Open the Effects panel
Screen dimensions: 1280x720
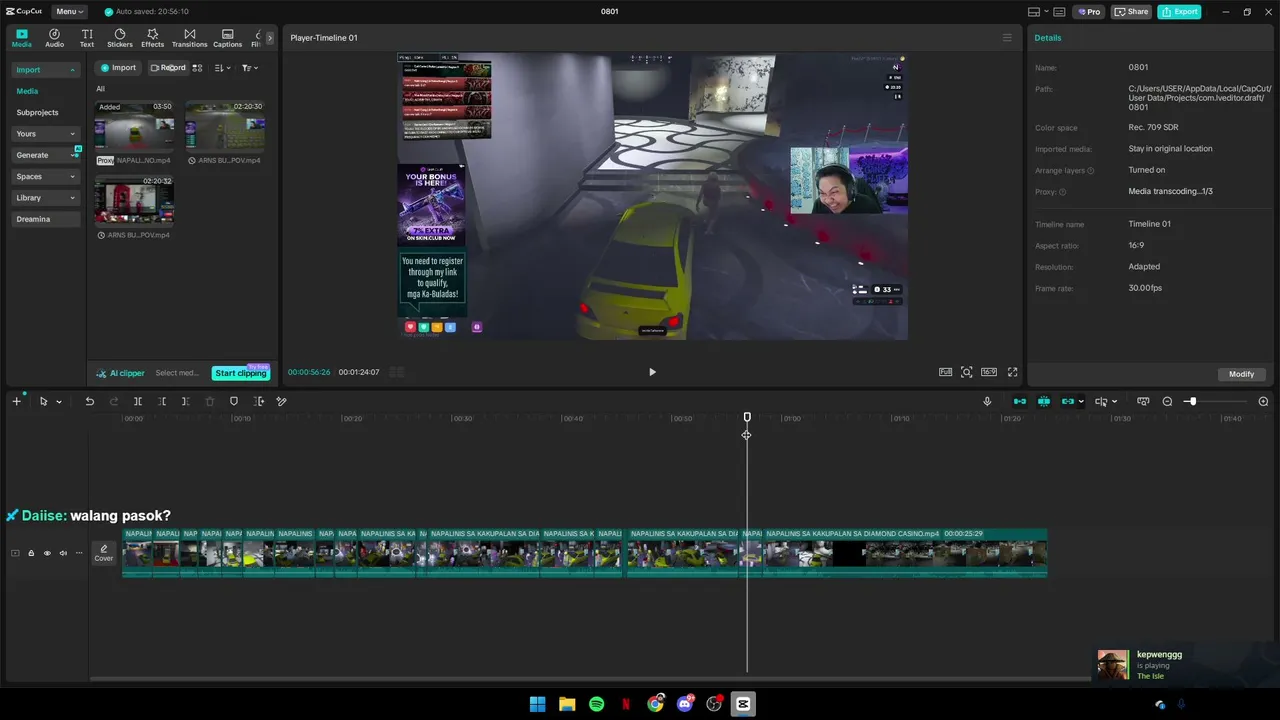(x=152, y=38)
